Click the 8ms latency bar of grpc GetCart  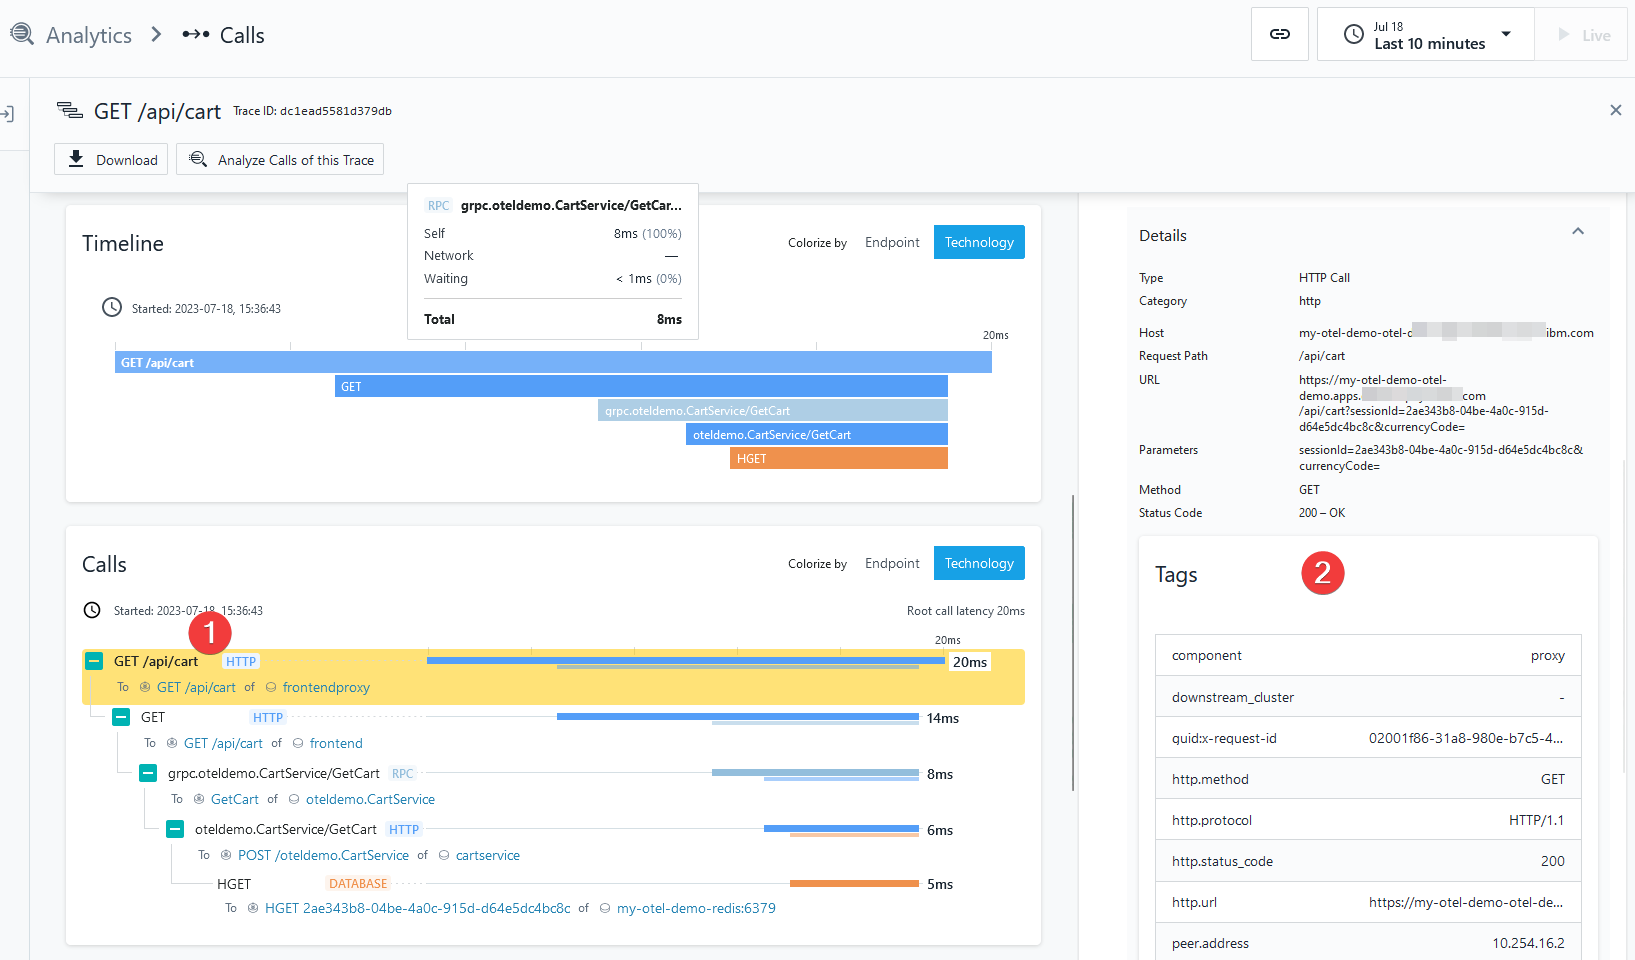click(815, 774)
